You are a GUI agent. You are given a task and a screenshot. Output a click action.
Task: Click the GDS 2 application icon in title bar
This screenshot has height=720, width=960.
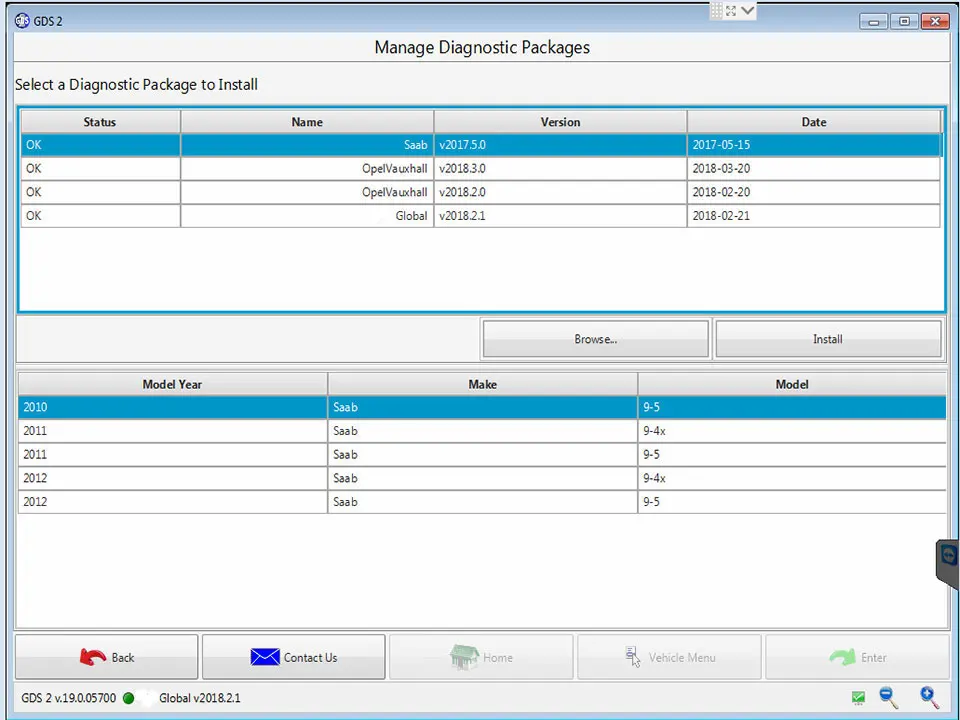pos(22,21)
